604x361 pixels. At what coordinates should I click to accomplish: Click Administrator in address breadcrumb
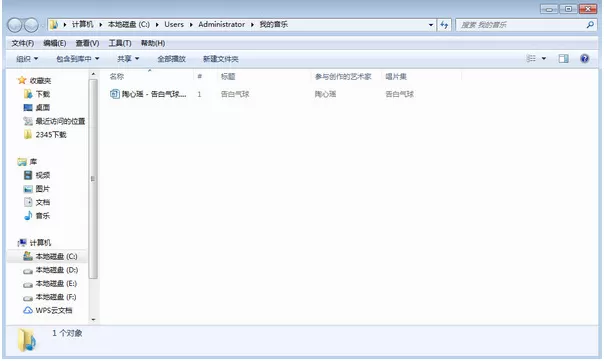tap(221, 25)
